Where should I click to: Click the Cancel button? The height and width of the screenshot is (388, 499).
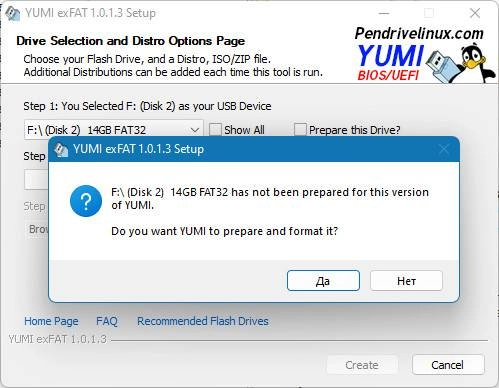(x=448, y=365)
